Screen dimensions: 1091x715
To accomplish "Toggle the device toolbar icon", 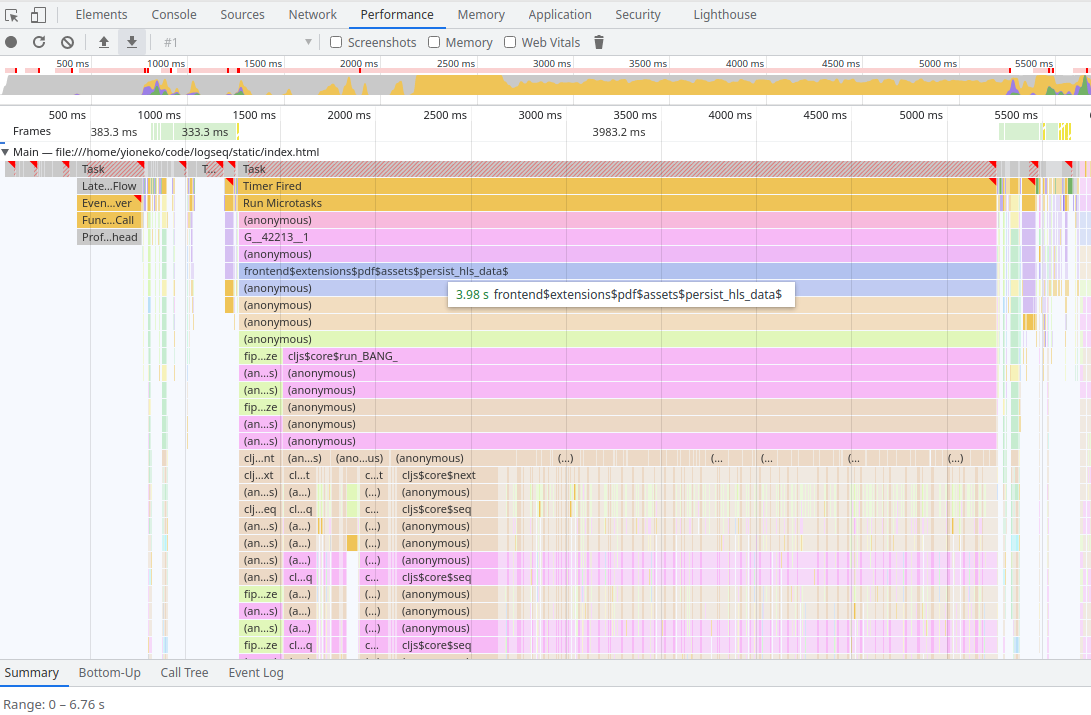I will click(38, 14).
